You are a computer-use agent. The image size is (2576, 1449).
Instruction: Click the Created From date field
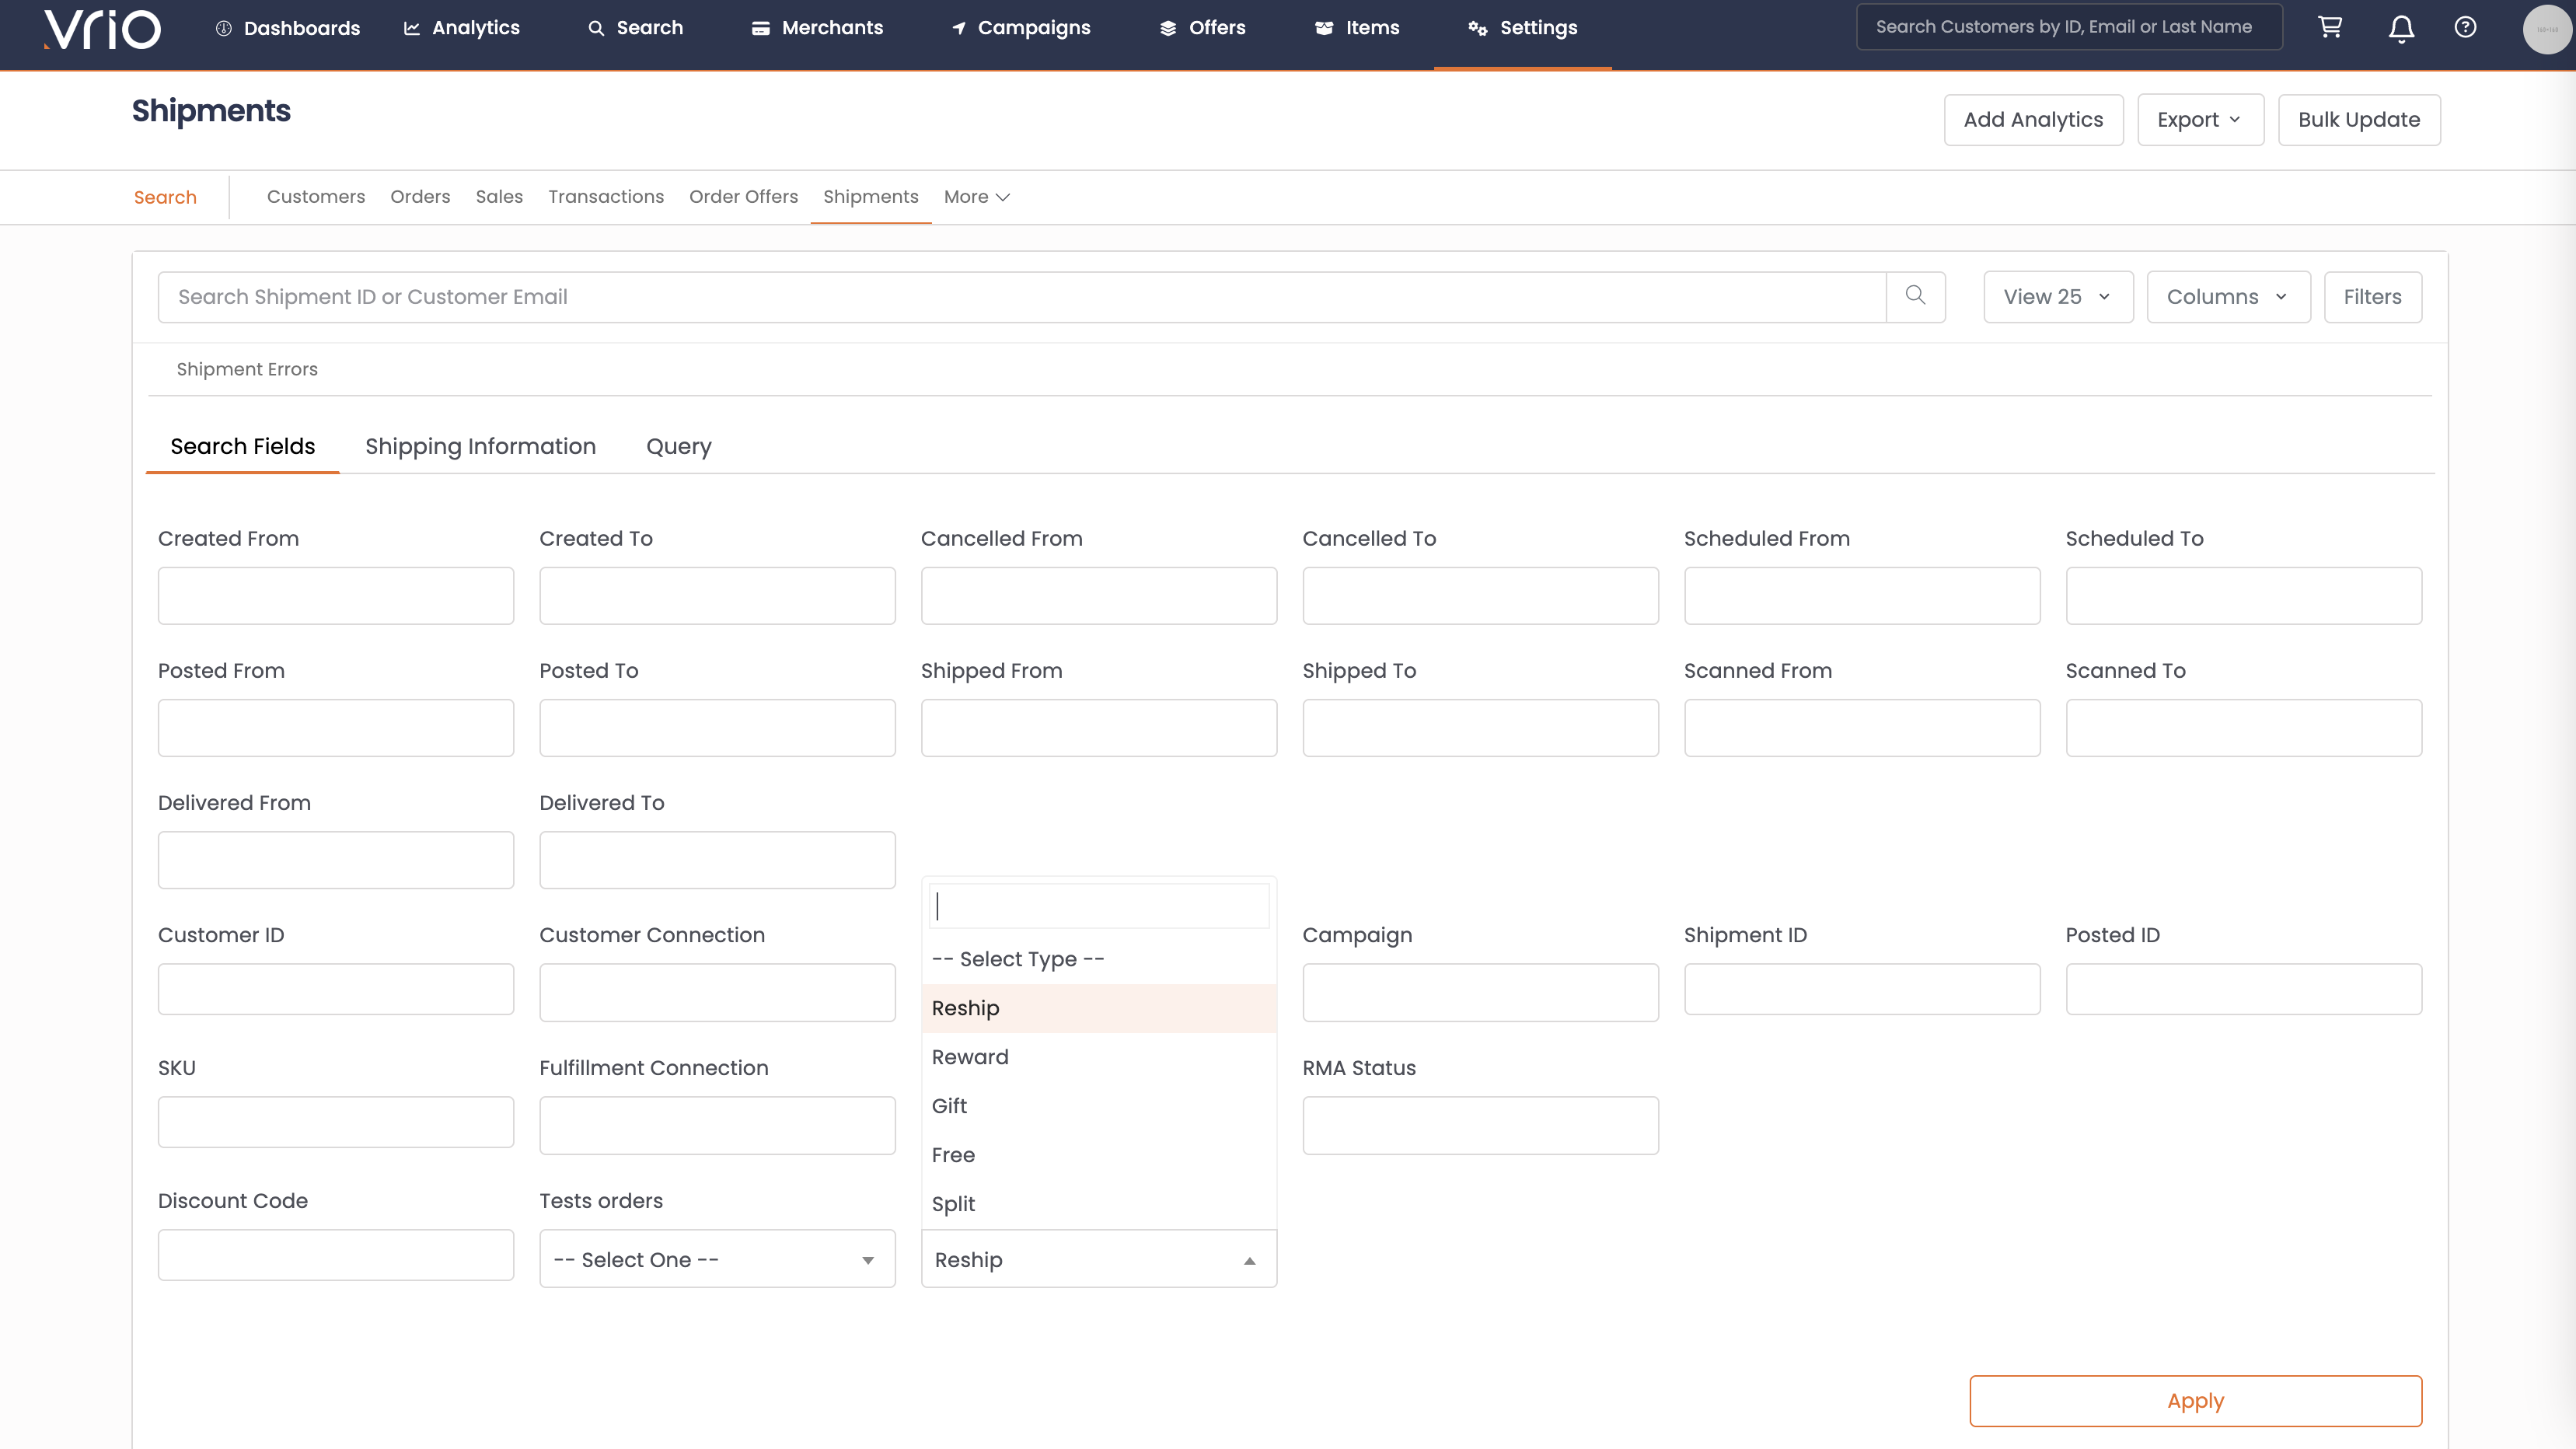pyautogui.click(x=335, y=596)
